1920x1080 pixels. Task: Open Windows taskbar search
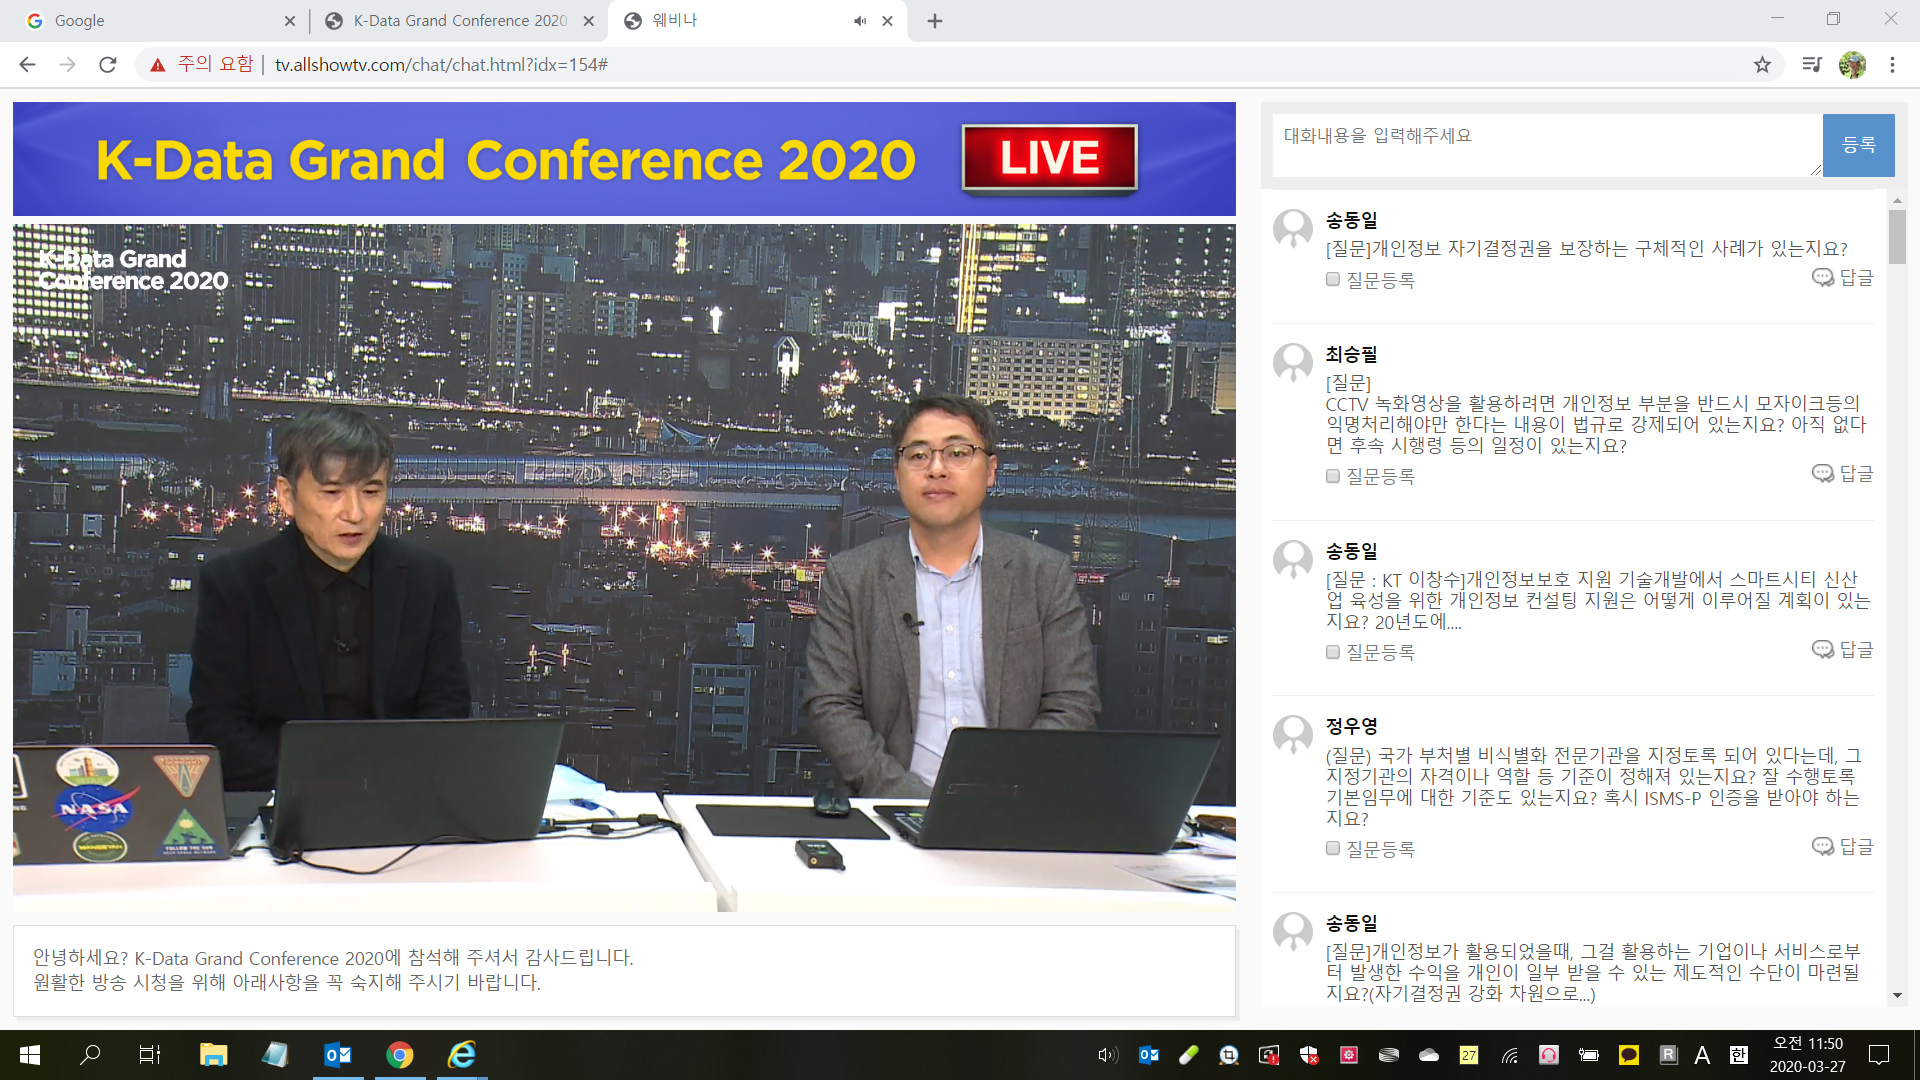click(90, 1055)
